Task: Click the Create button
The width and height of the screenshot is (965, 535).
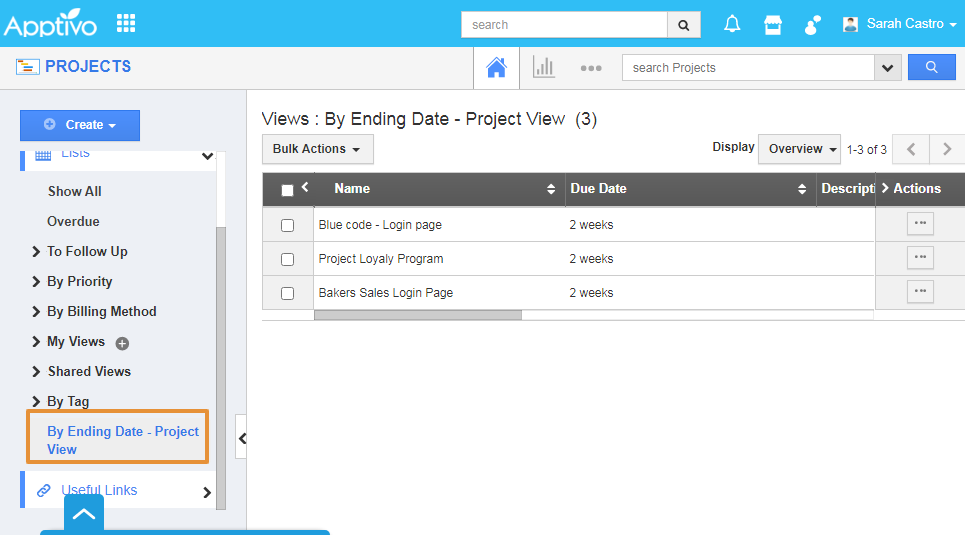Action: click(80, 125)
